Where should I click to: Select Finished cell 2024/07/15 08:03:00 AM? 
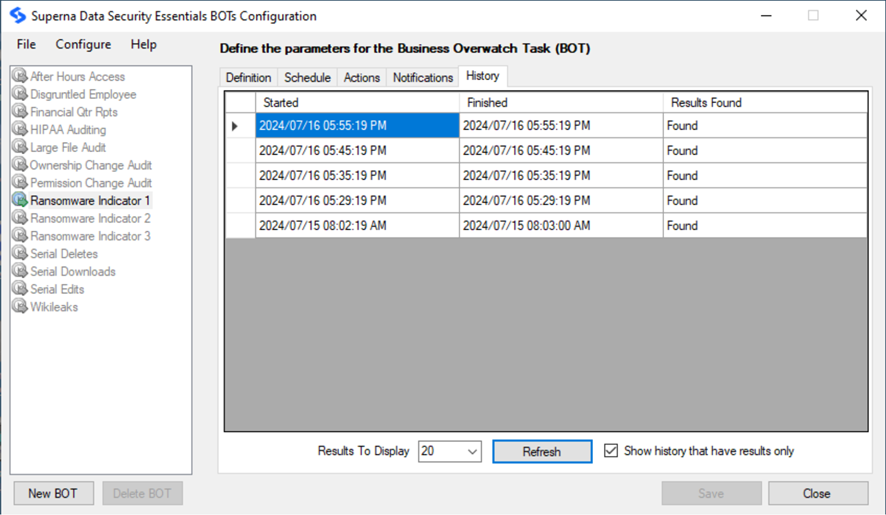(x=561, y=225)
